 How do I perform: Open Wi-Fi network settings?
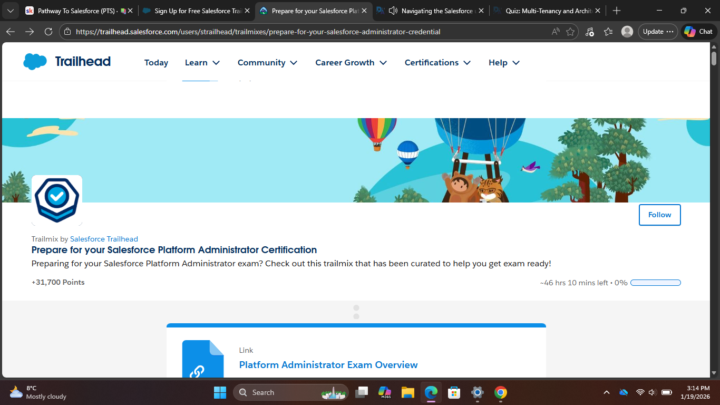(640, 393)
